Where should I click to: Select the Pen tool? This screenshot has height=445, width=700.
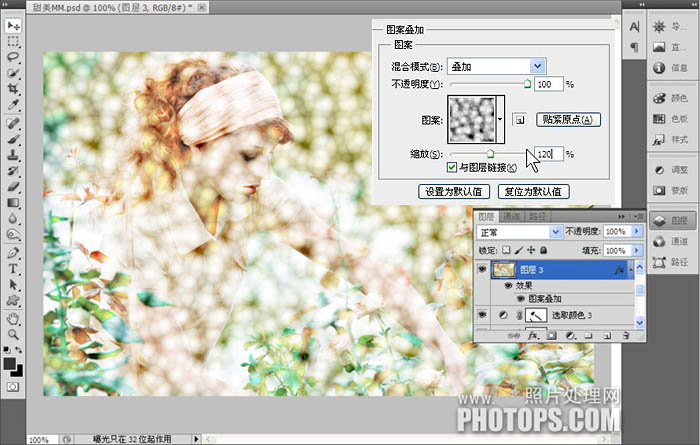13,253
